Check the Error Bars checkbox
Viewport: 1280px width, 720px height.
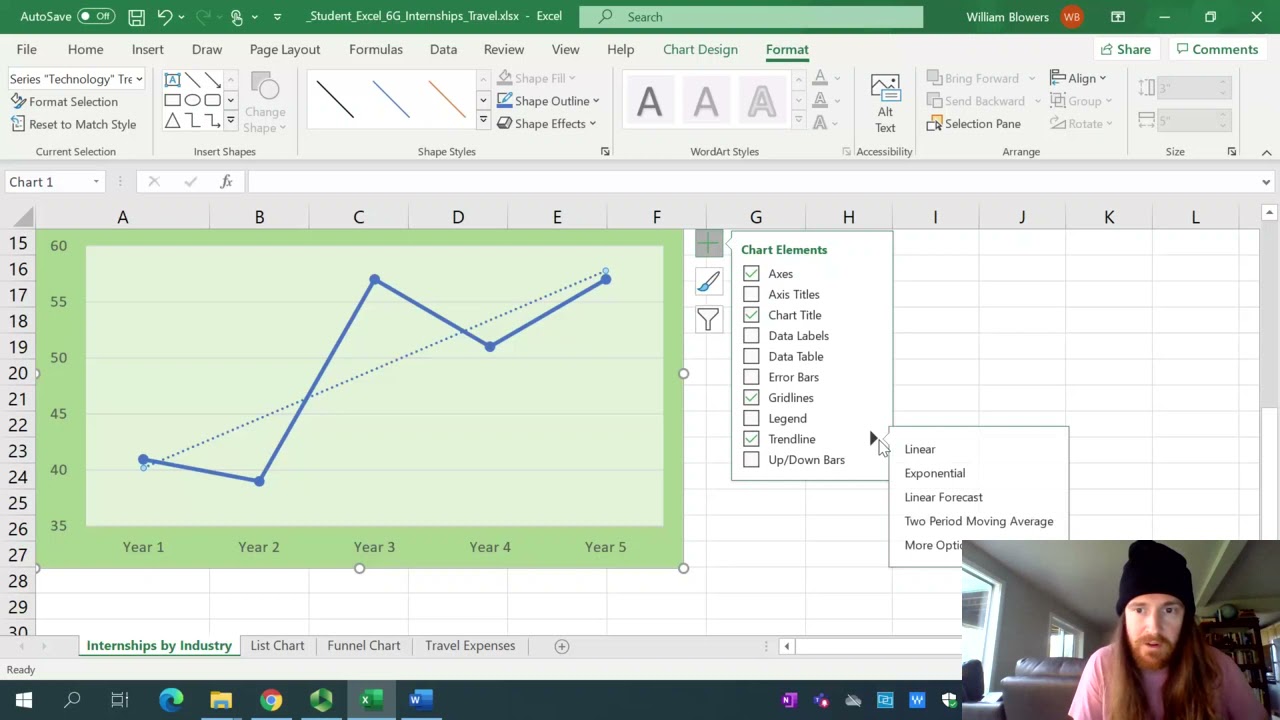(751, 377)
